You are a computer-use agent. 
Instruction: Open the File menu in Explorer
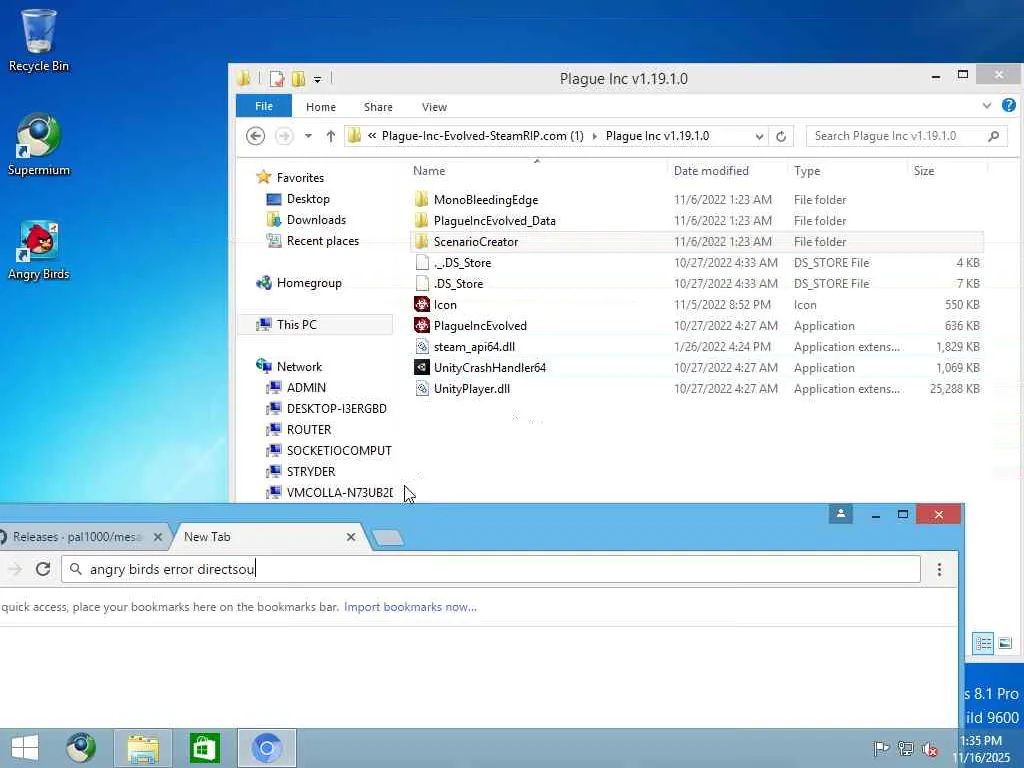pyautogui.click(x=264, y=106)
